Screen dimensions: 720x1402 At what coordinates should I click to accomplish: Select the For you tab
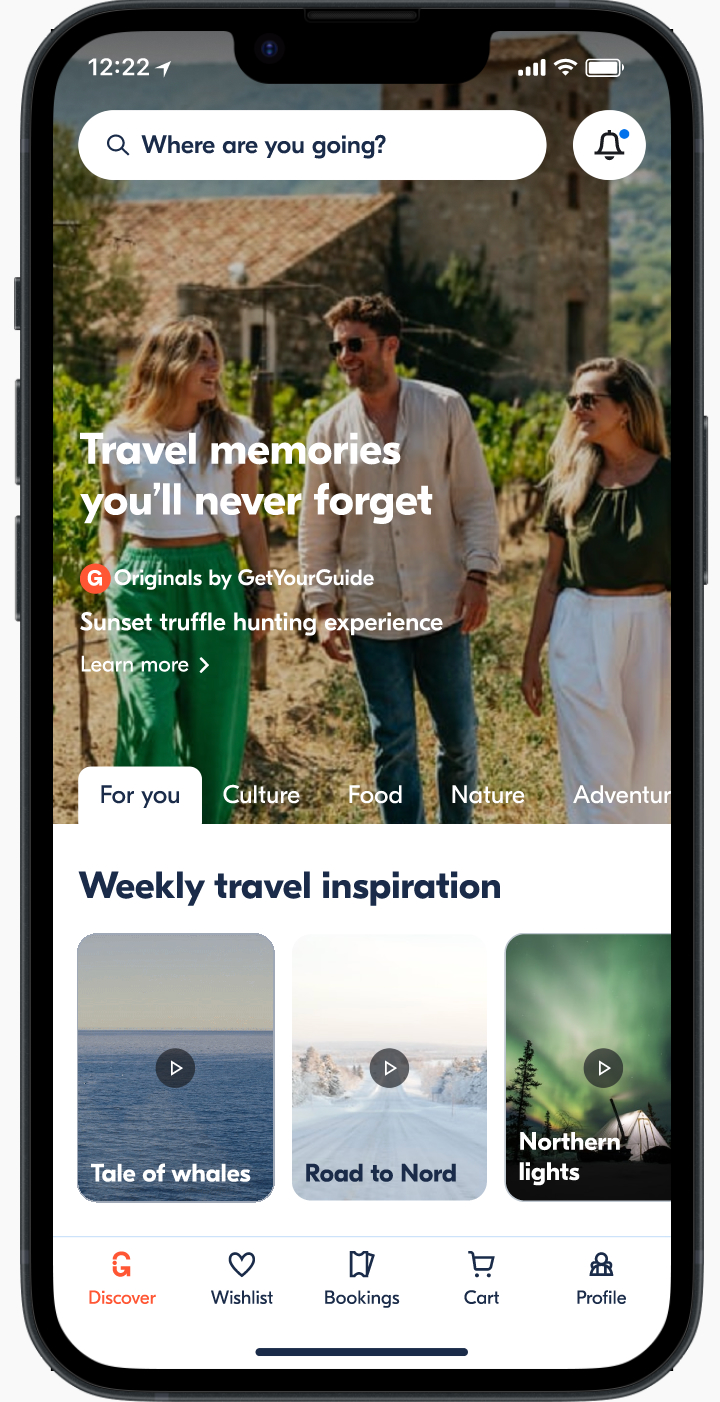click(140, 796)
